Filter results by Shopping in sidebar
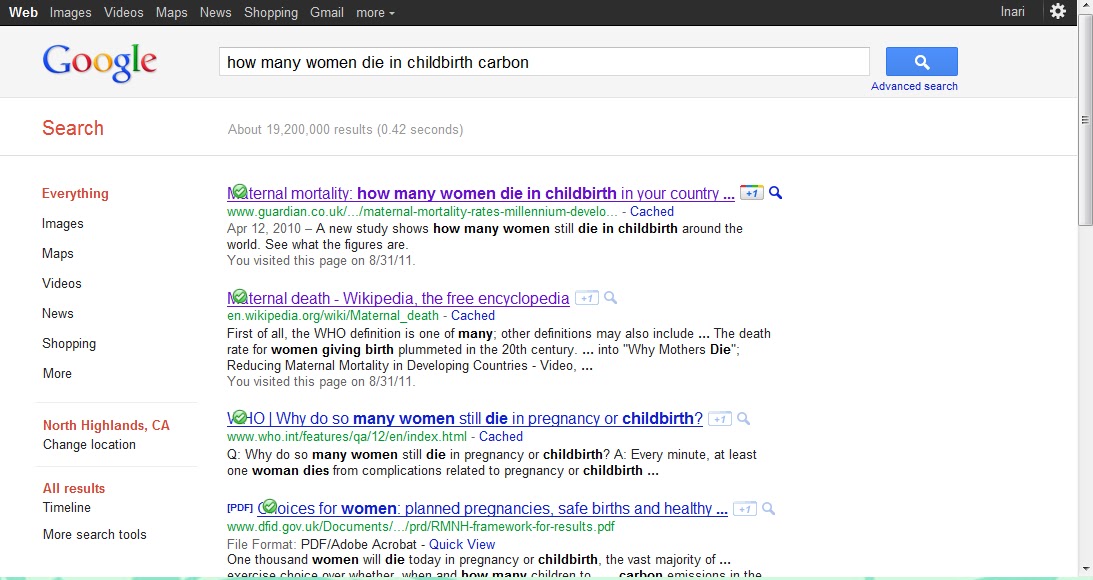1093x580 pixels. pos(69,344)
